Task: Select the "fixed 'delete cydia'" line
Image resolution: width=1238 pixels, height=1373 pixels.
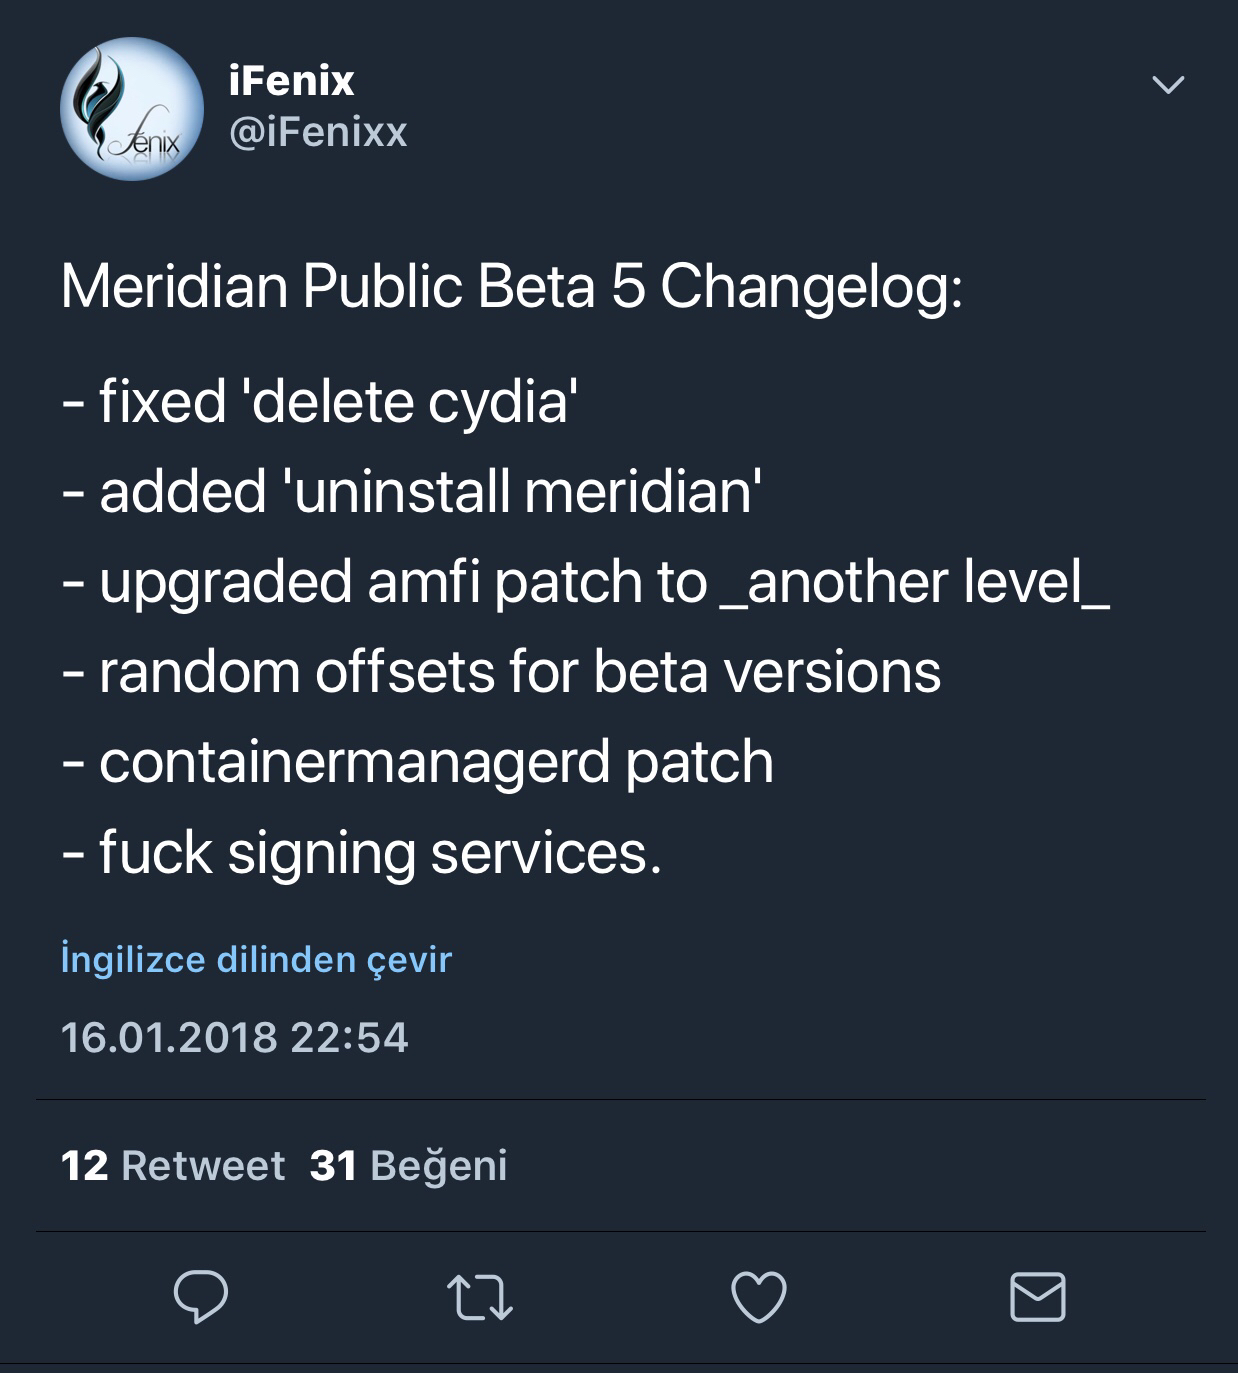Action: [x=321, y=401]
